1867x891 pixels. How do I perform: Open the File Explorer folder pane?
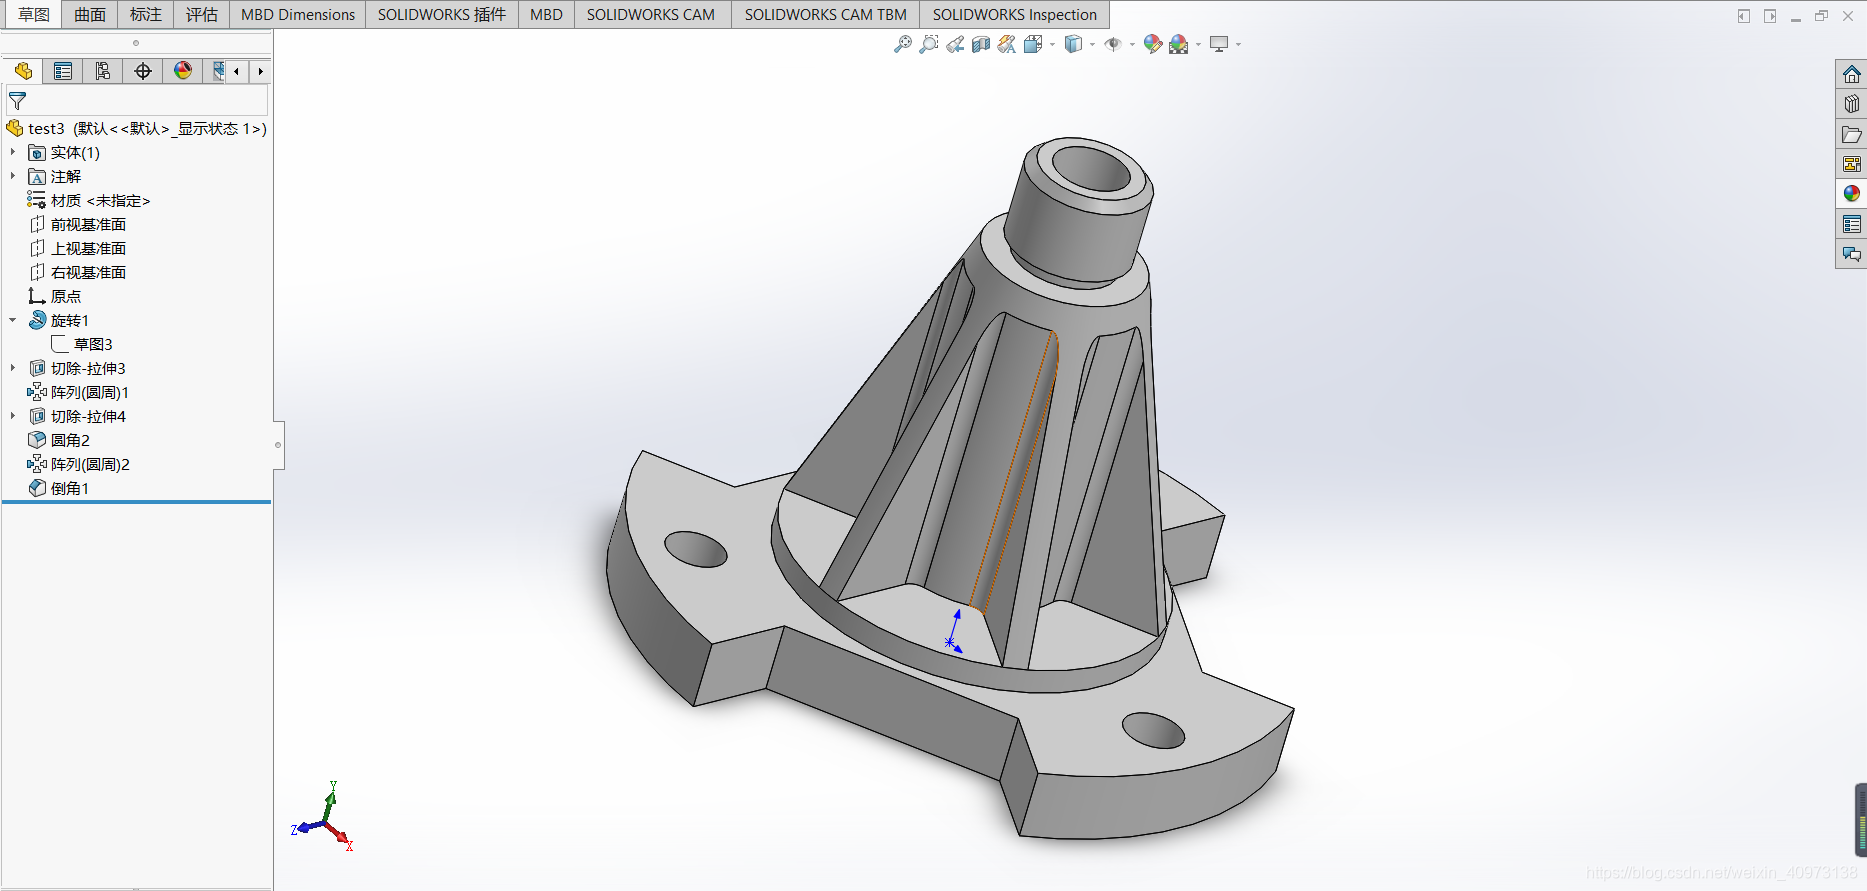pos(1851,134)
